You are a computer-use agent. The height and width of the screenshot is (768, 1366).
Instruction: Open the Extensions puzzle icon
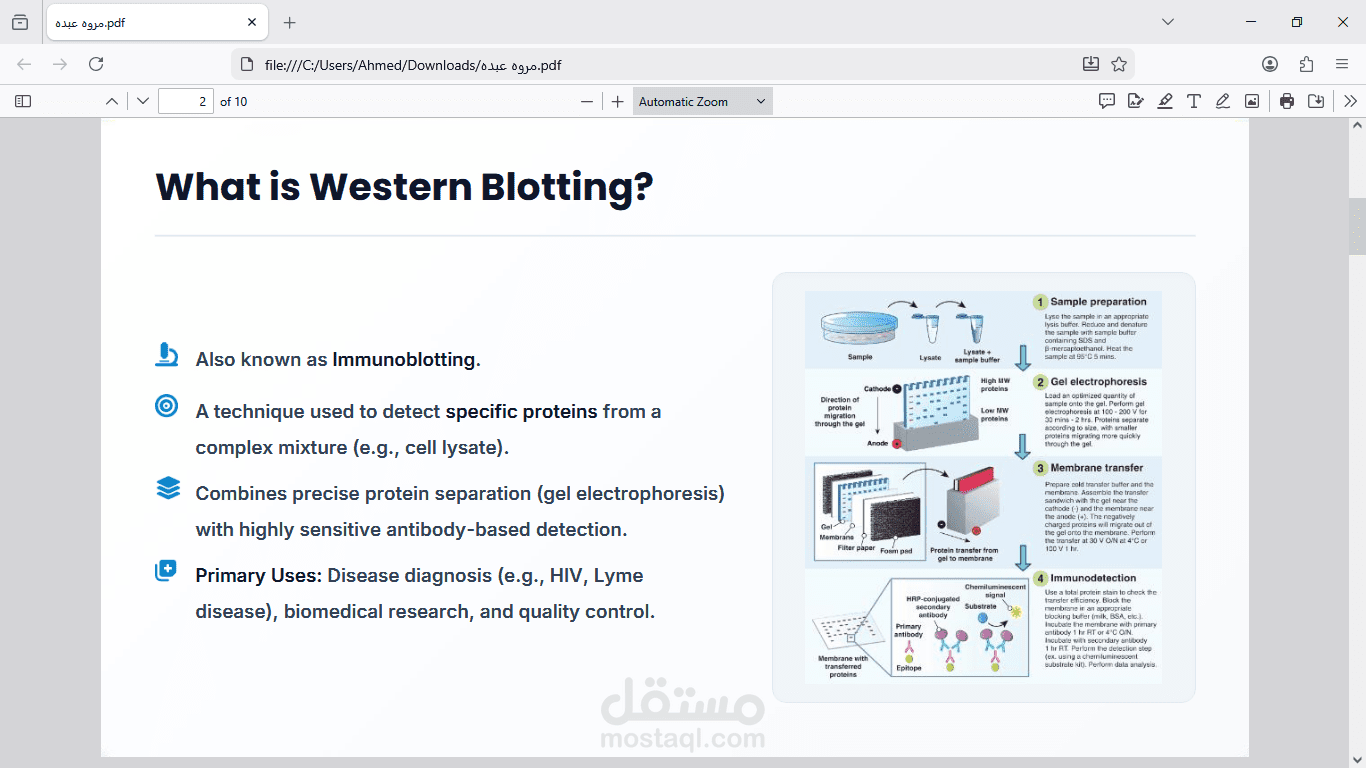(1306, 64)
